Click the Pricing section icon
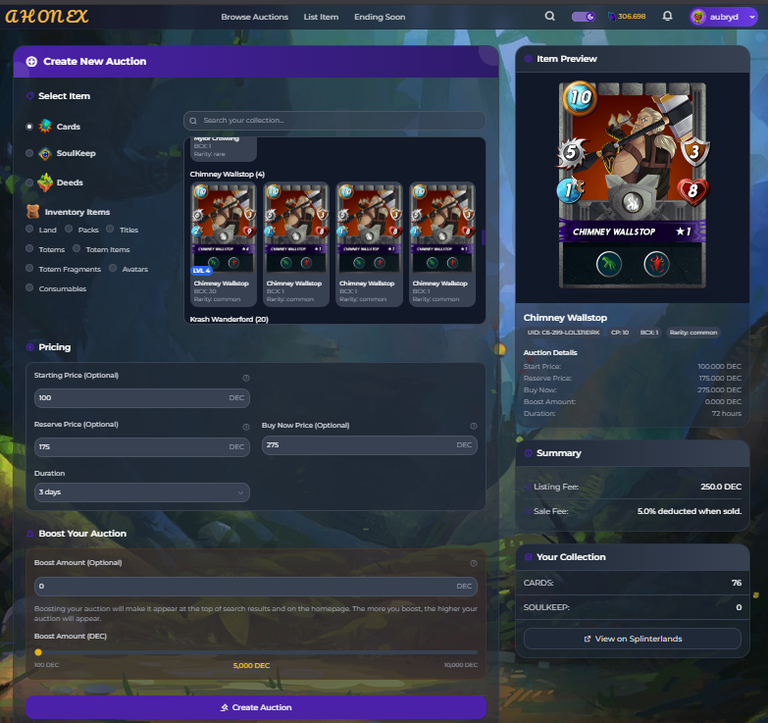The width and height of the screenshot is (768, 723). coord(30,347)
